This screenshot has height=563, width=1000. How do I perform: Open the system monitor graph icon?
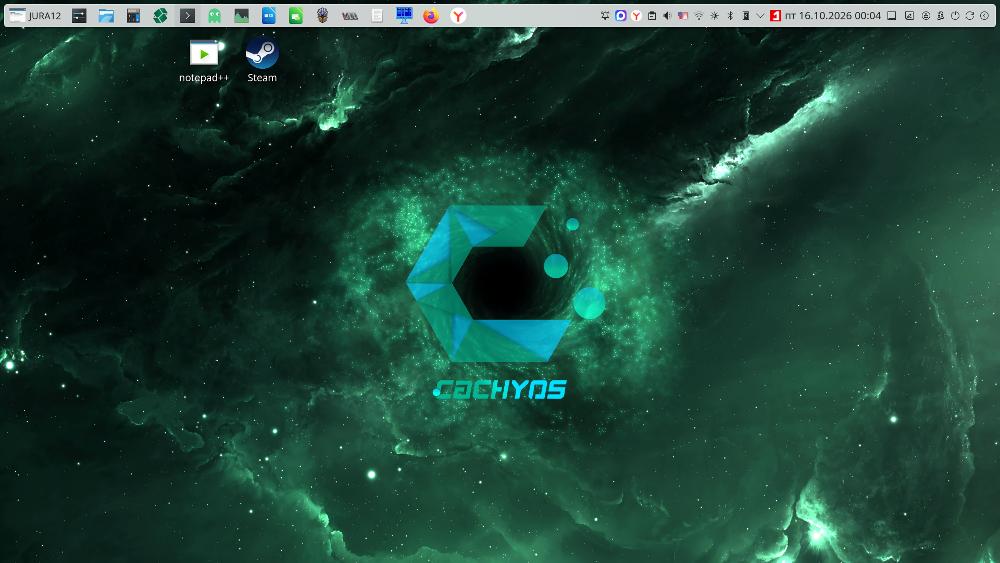242,15
